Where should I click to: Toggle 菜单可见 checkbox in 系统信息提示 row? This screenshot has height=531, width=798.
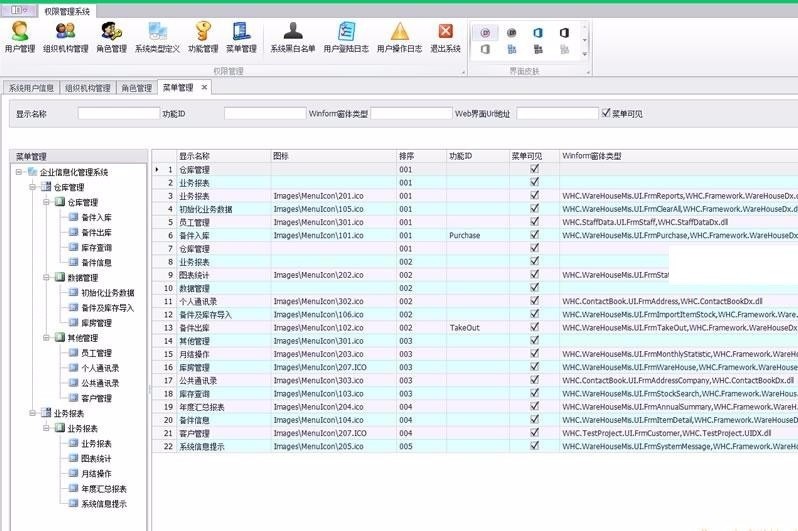pyautogui.click(x=535, y=446)
